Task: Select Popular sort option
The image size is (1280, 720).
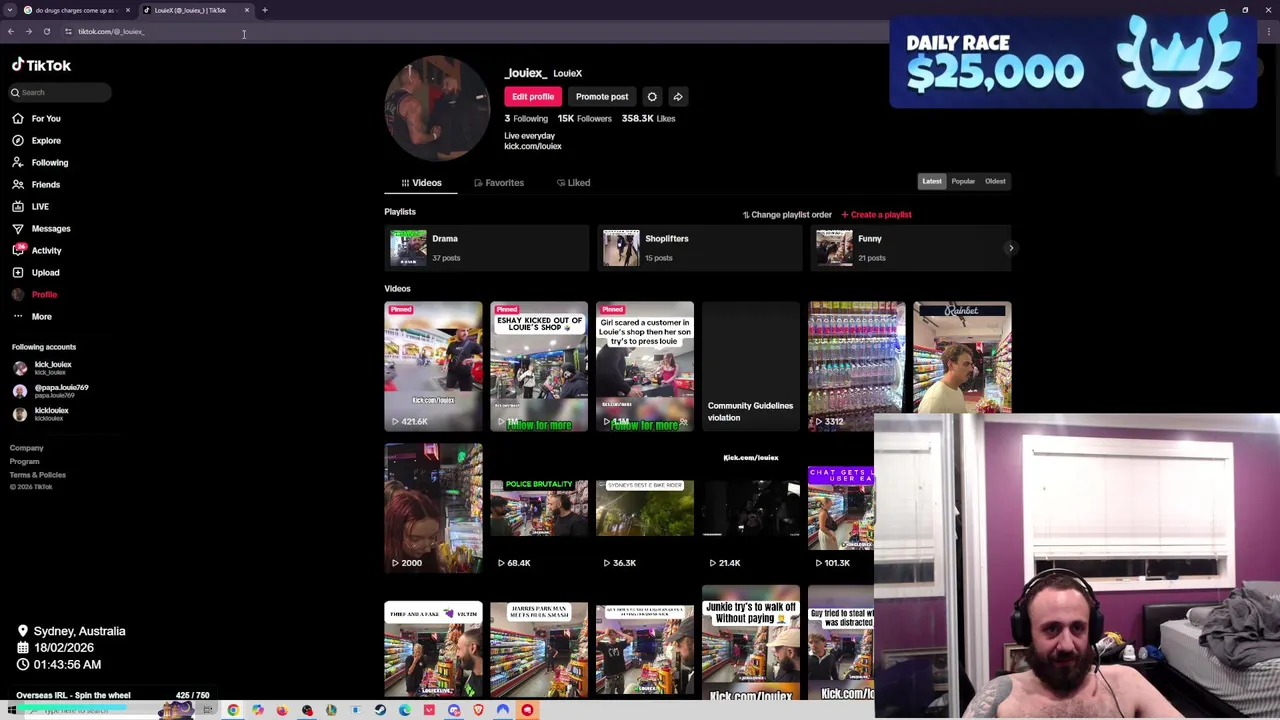Action: [963, 181]
